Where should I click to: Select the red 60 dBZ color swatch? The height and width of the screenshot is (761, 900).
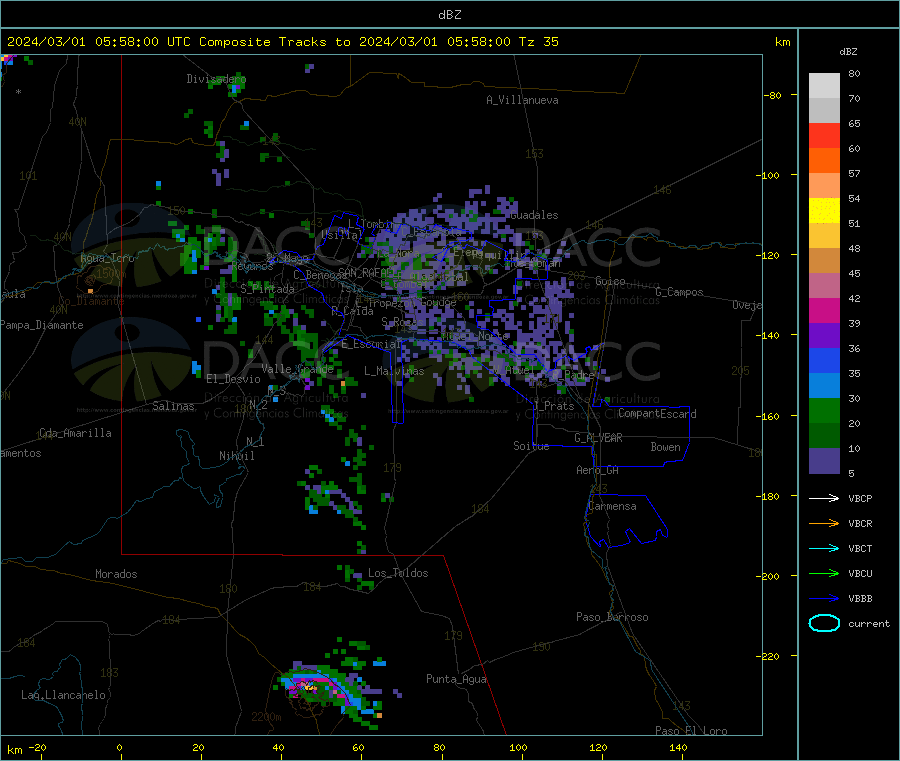(x=824, y=135)
